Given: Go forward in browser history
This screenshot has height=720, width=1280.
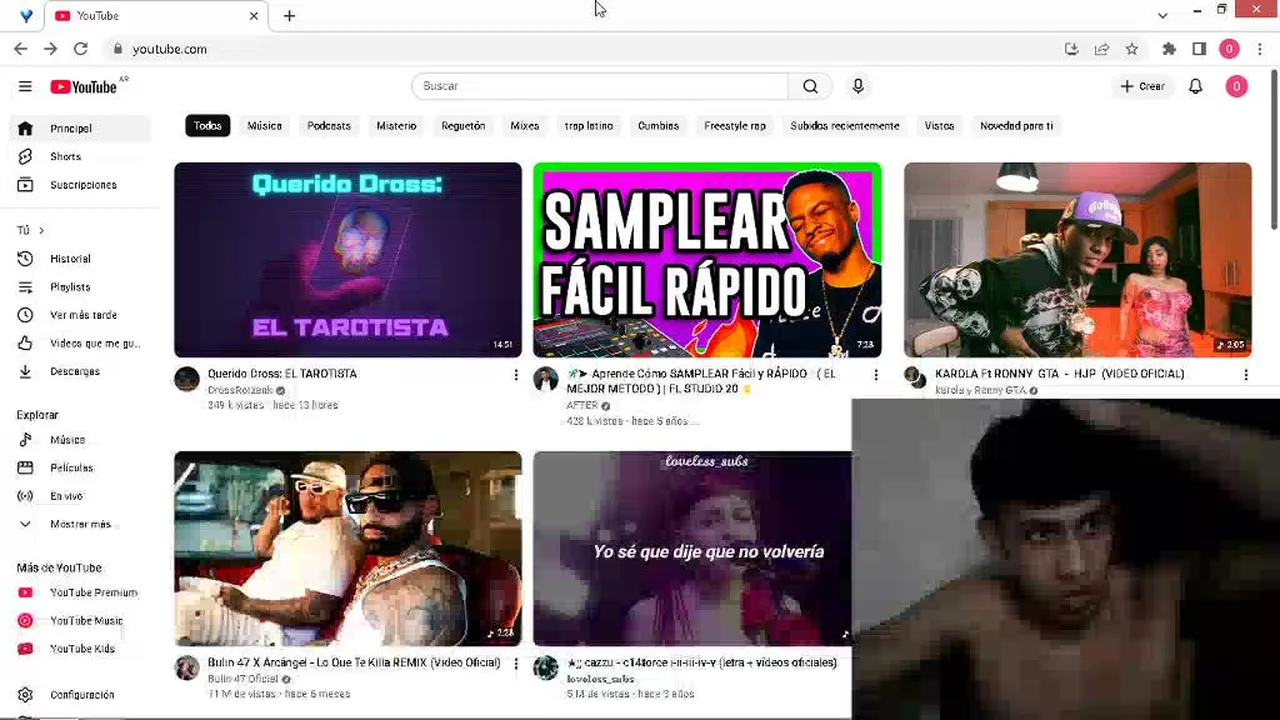Looking at the screenshot, I should click(x=50, y=48).
